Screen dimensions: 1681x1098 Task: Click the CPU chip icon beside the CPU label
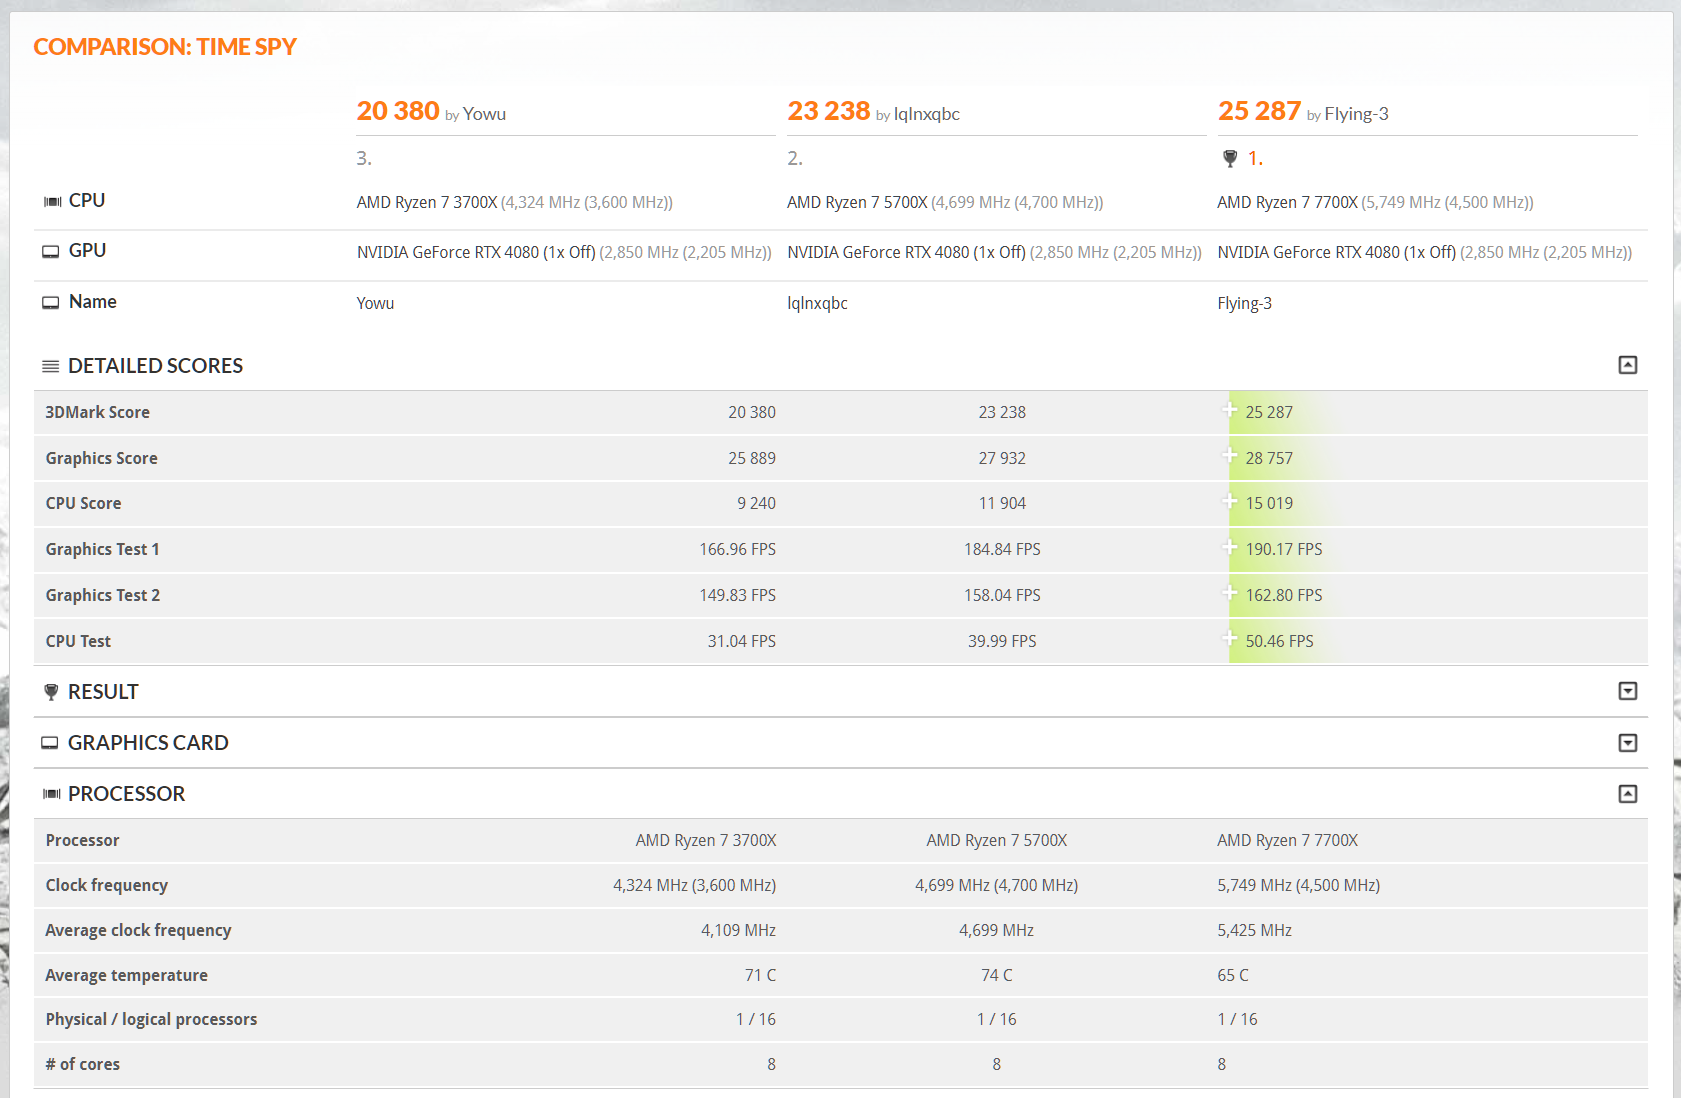click(x=52, y=202)
